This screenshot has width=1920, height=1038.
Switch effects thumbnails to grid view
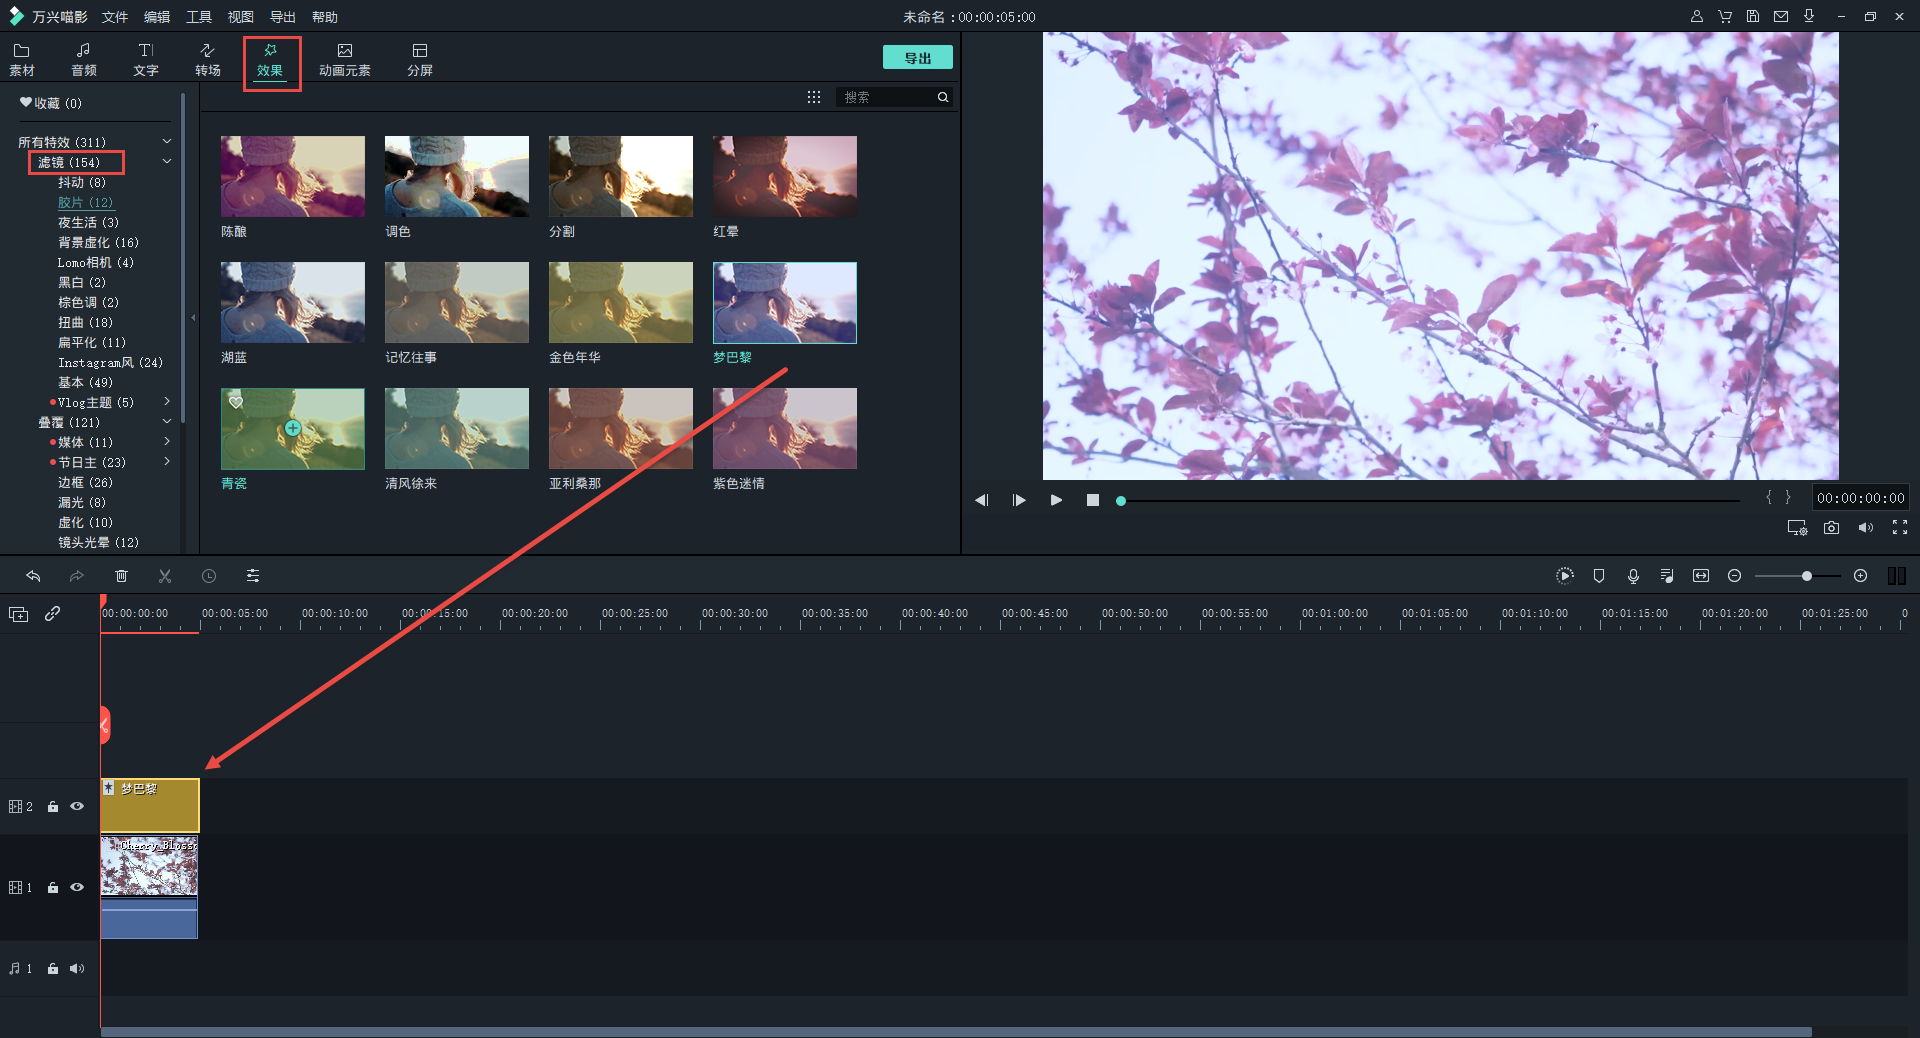click(814, 97)
